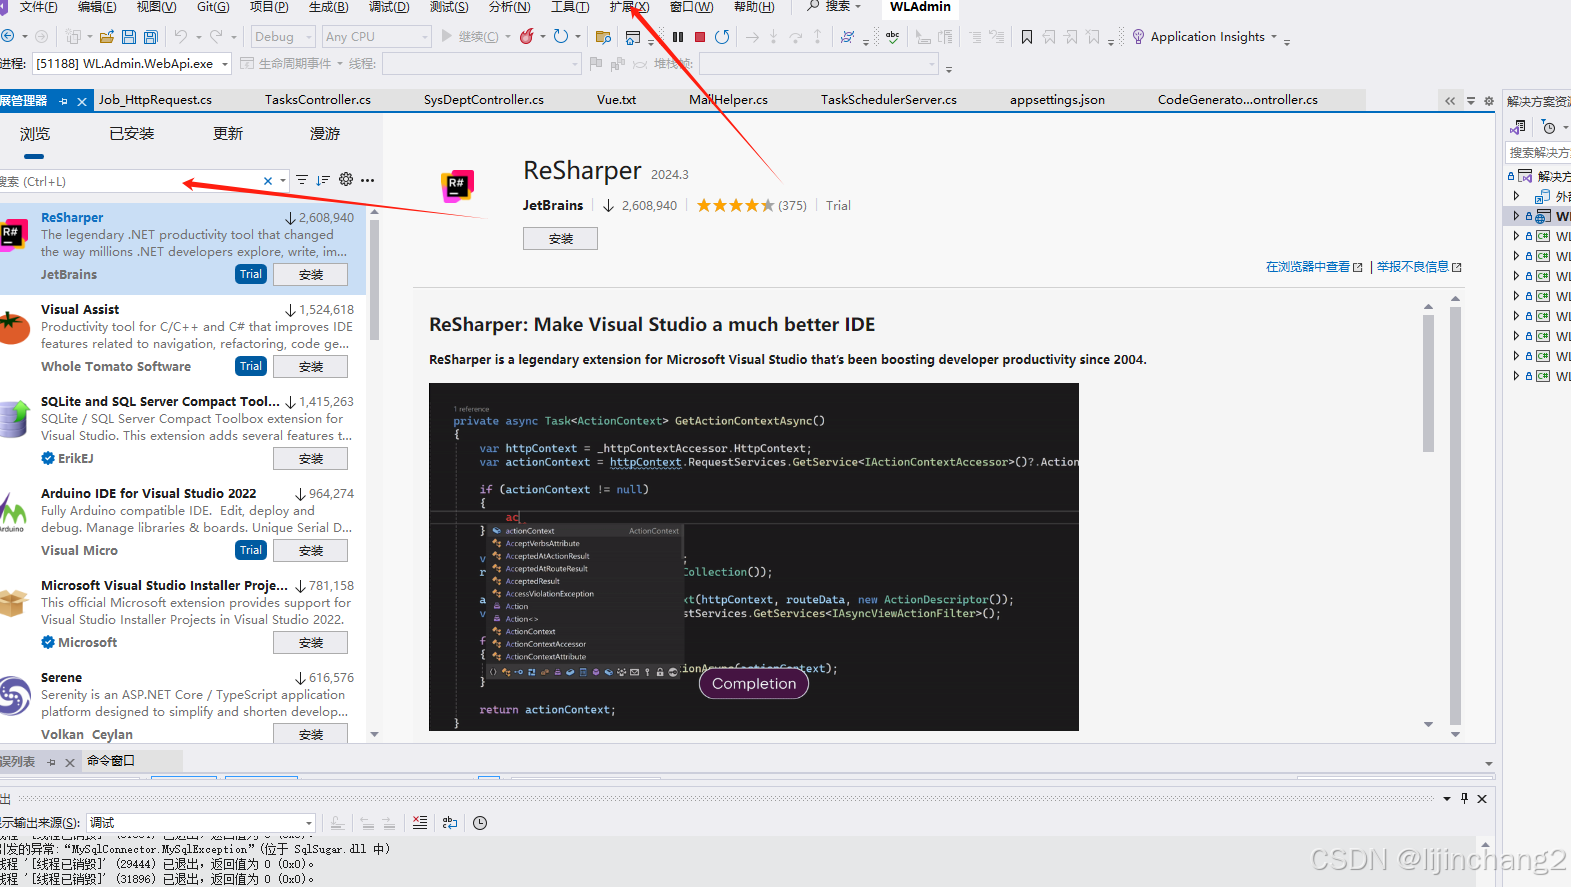The width and height of the screenshot is (1571, 887).
Task: Open the output window options dropdown arrow
Action: (x=1447, y=799)
